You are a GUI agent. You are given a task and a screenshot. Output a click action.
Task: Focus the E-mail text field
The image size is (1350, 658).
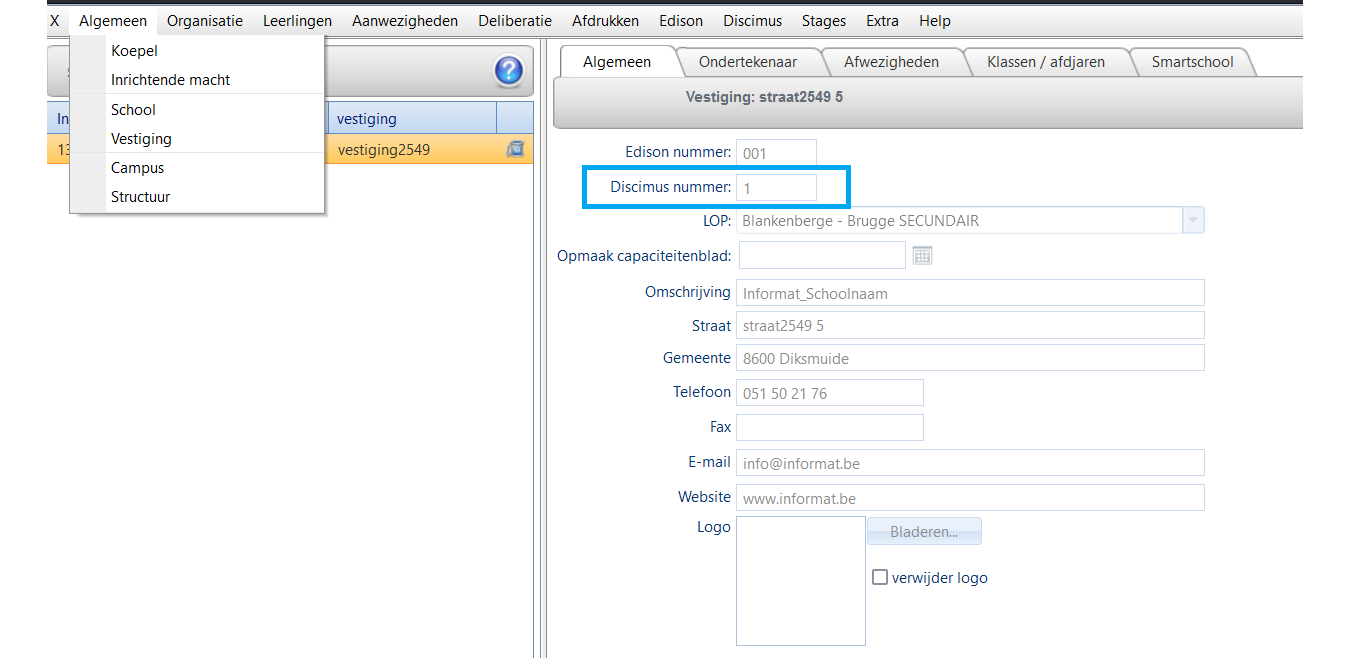tap(969, 463)
